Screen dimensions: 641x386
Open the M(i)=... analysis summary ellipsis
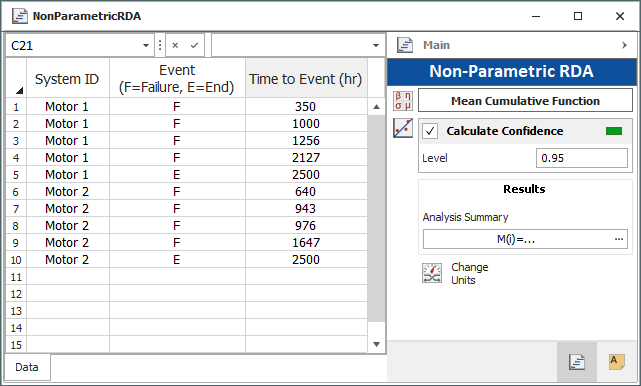(619, 239)
